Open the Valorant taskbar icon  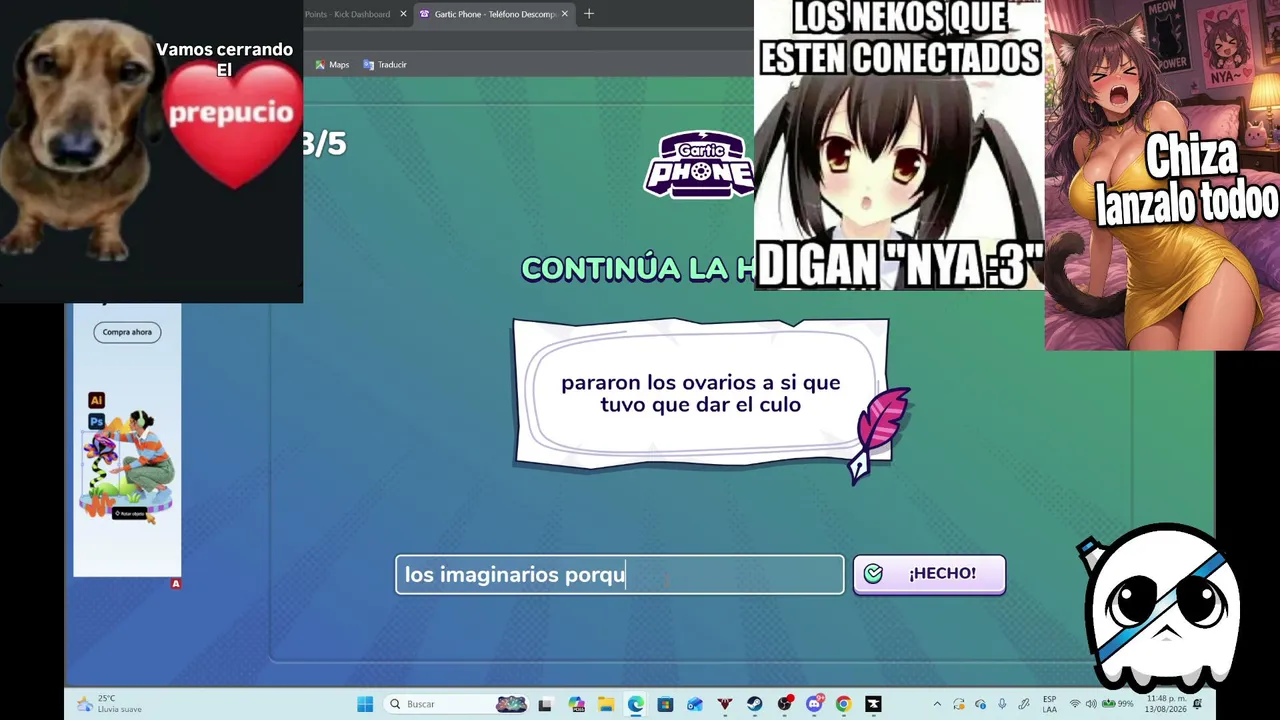pos(725,704)
